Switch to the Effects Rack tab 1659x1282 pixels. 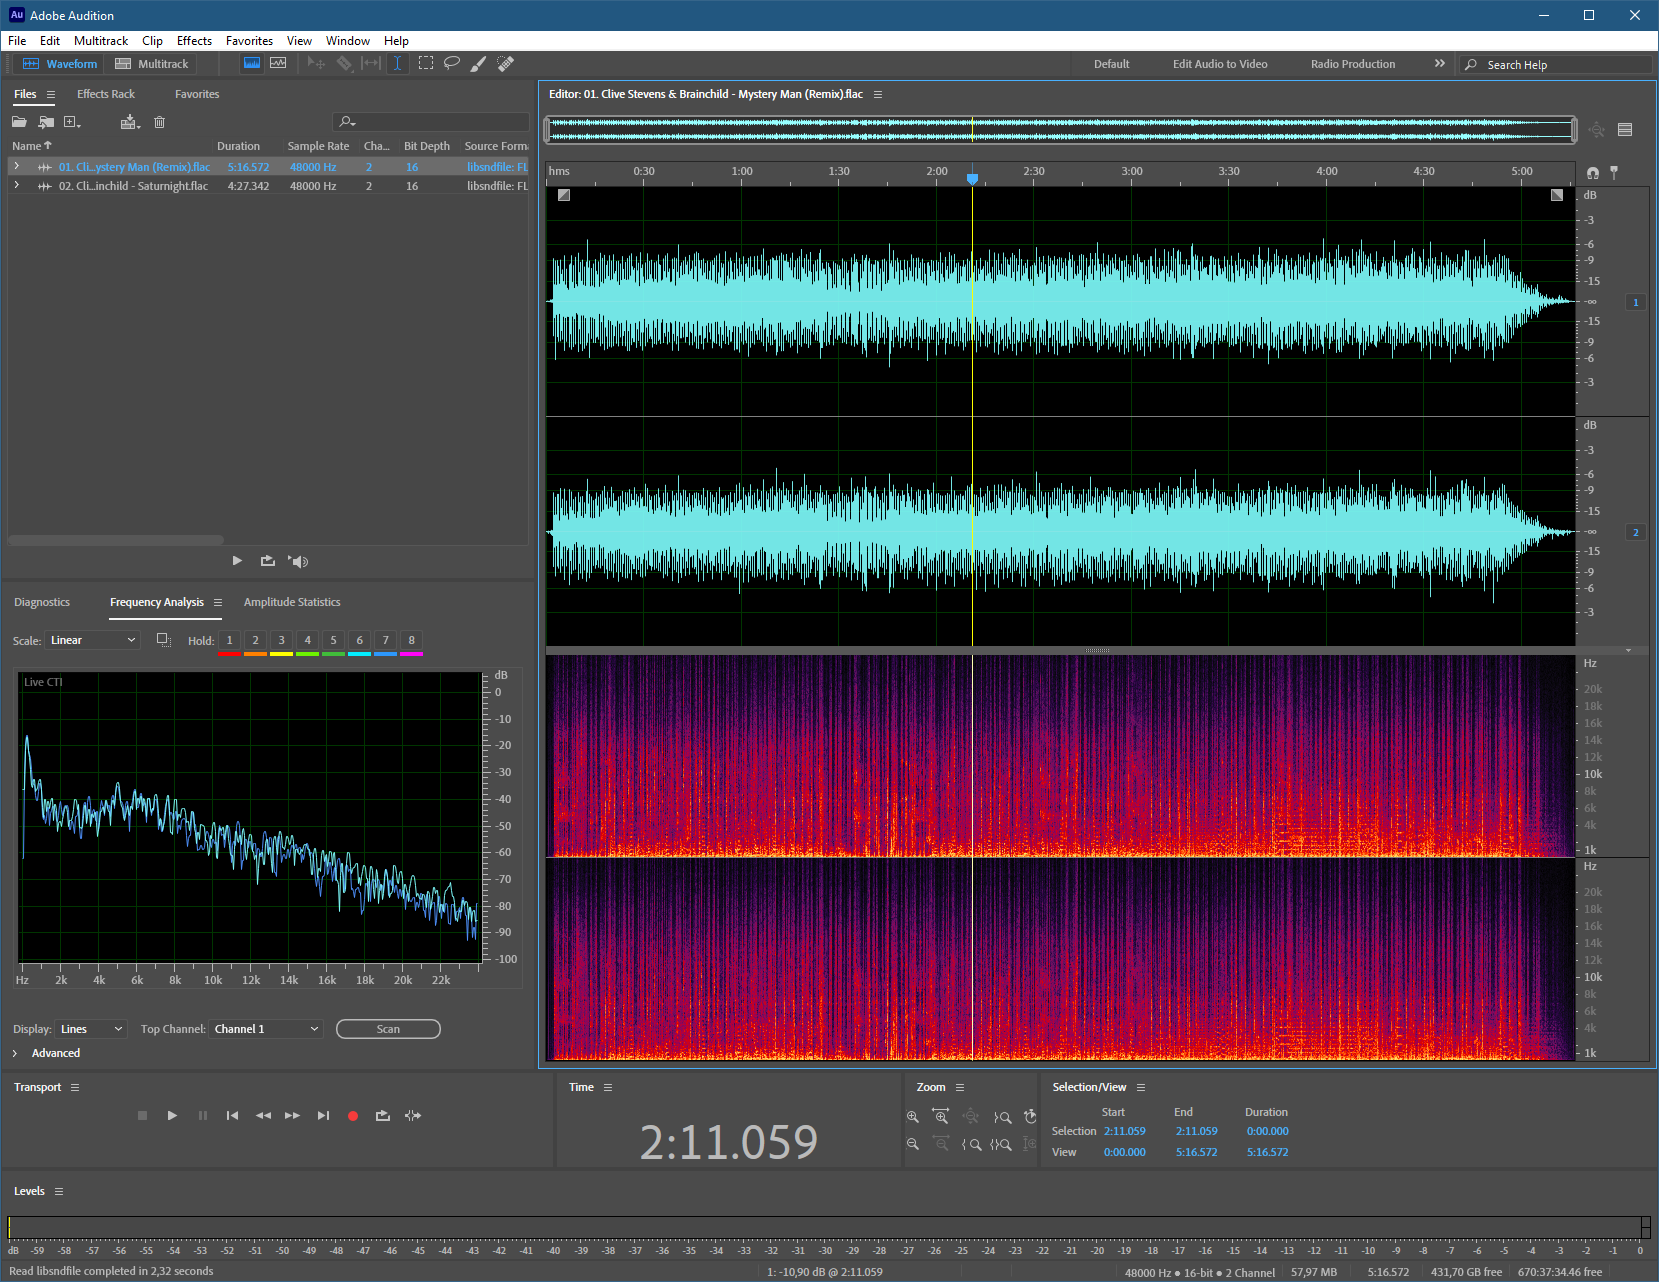pyautogui.click(x=106, y=94)
